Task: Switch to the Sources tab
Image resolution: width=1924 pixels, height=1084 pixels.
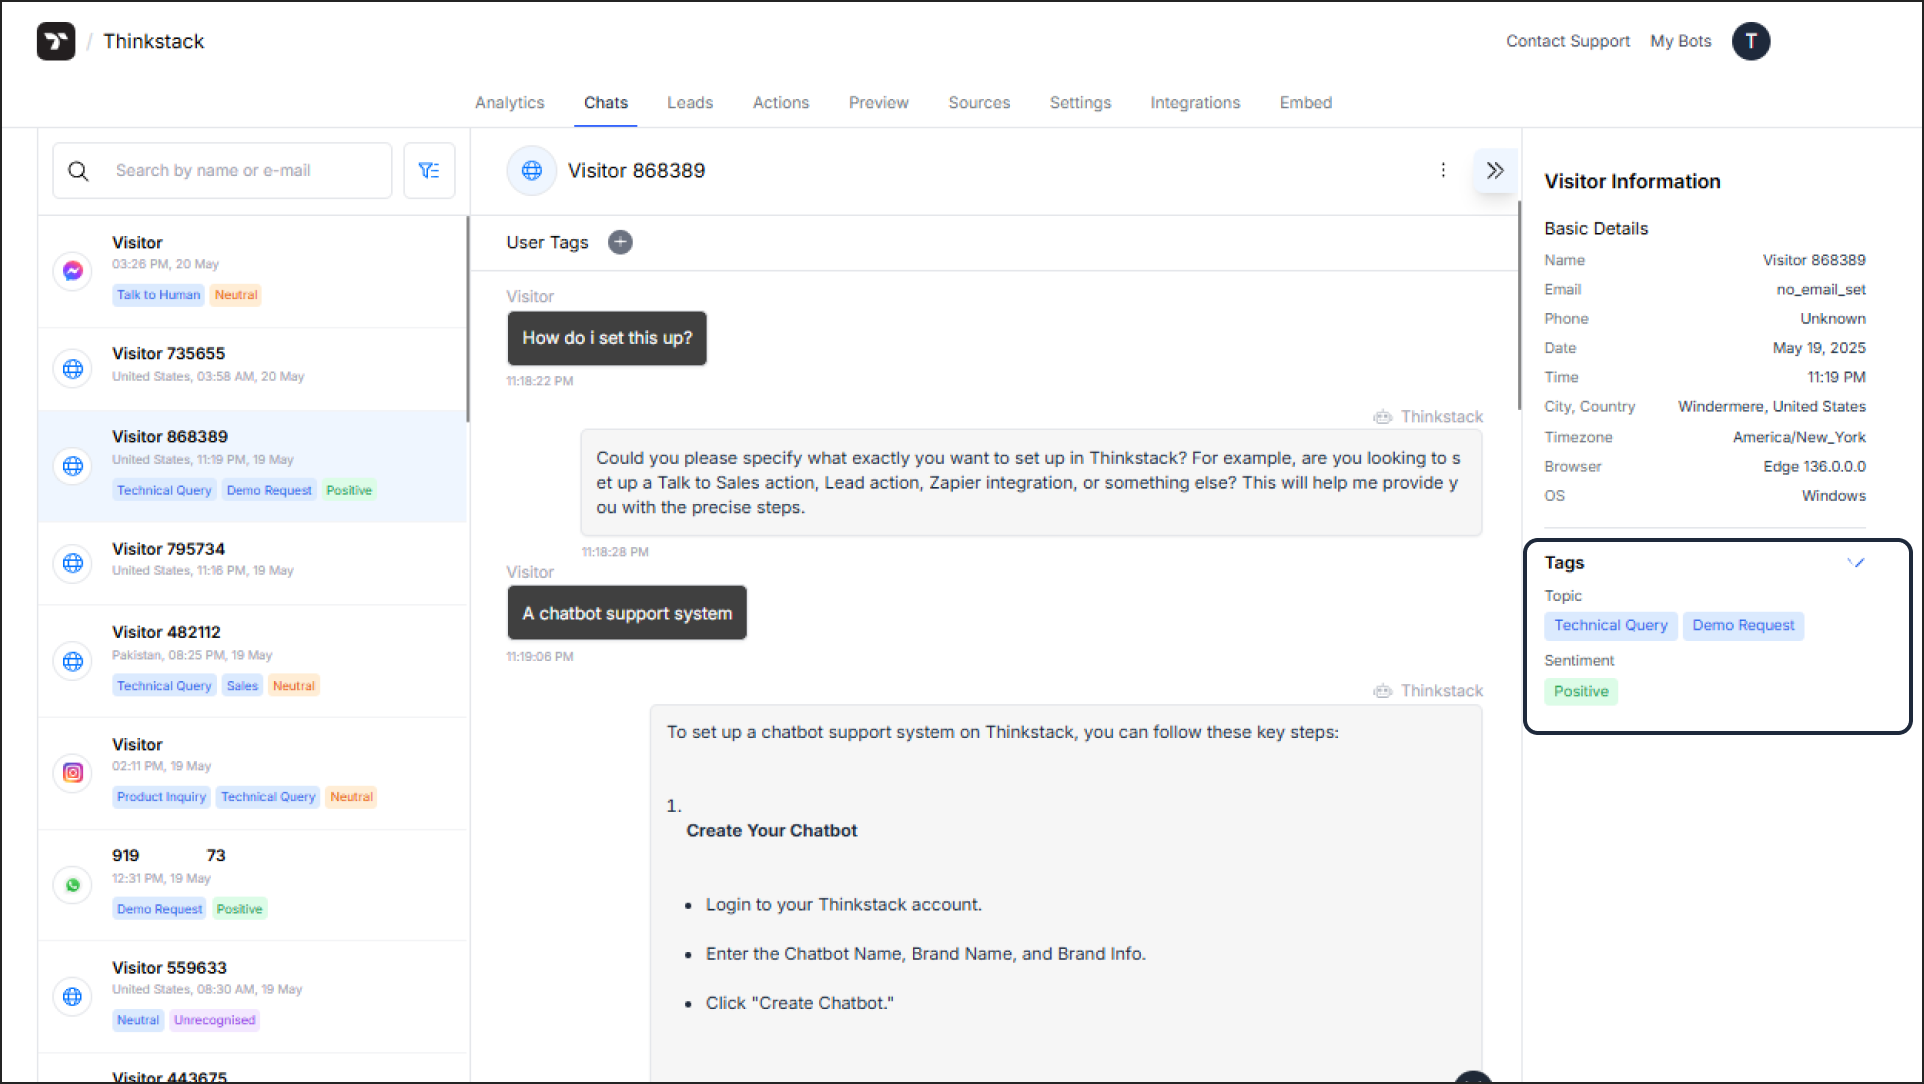Action: pos(979,103)
